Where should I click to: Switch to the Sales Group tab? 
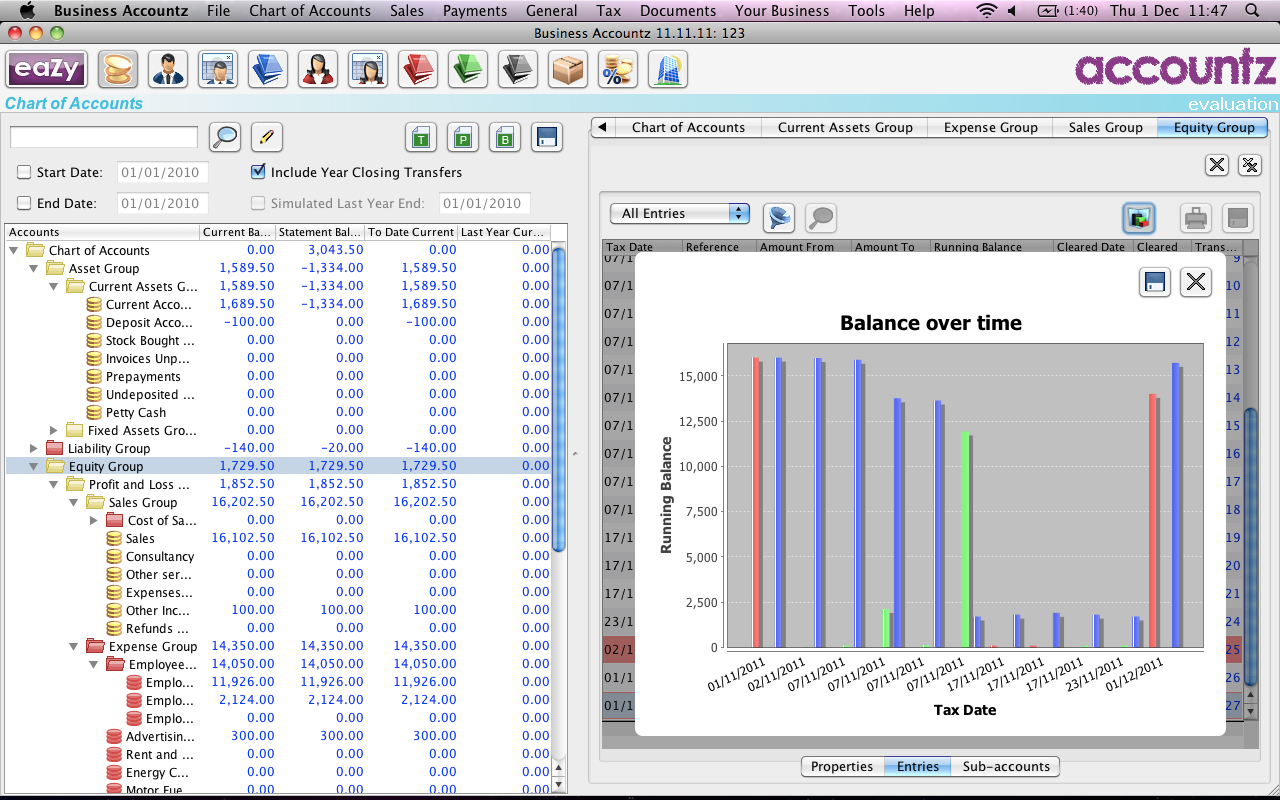[1105, 127]
